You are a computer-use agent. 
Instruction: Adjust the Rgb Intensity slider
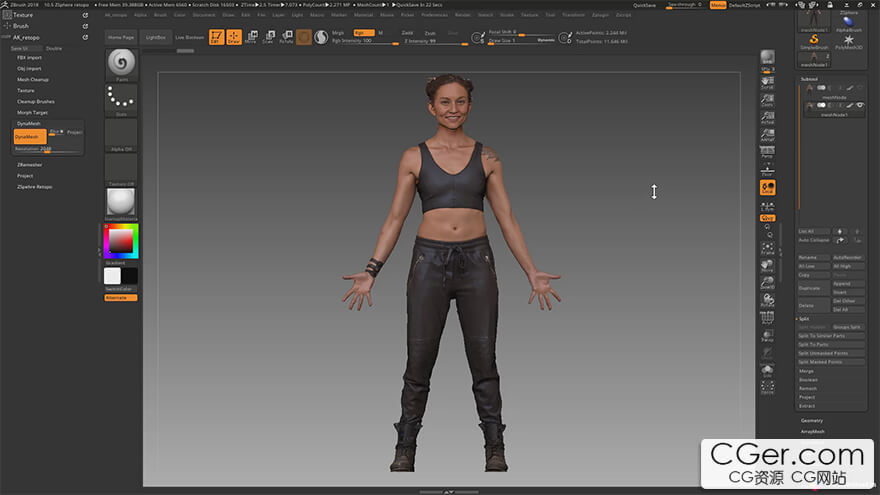(365, 41)
